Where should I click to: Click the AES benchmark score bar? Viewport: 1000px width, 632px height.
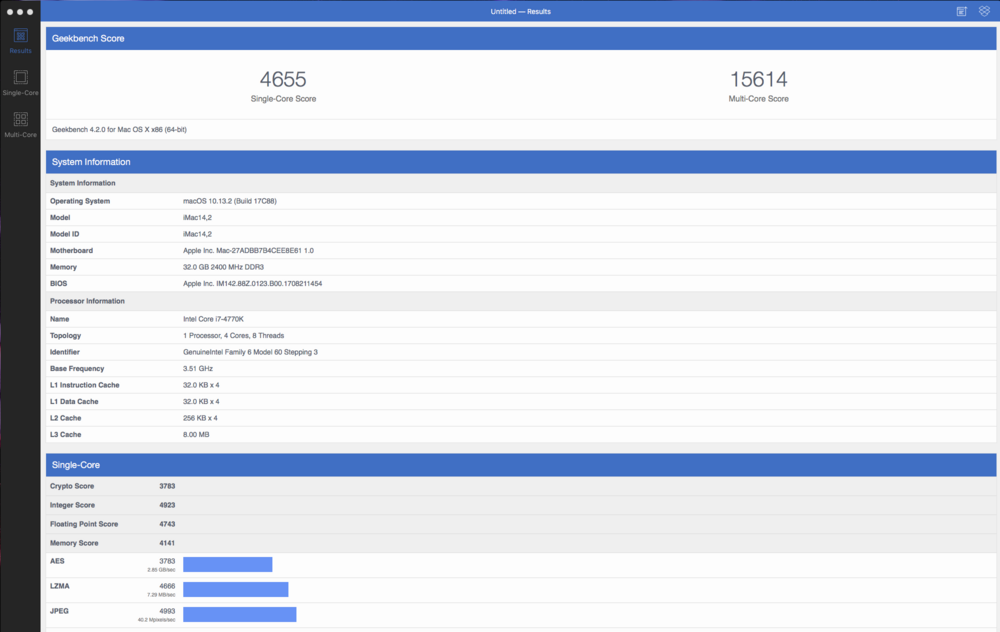pos(227,564)
